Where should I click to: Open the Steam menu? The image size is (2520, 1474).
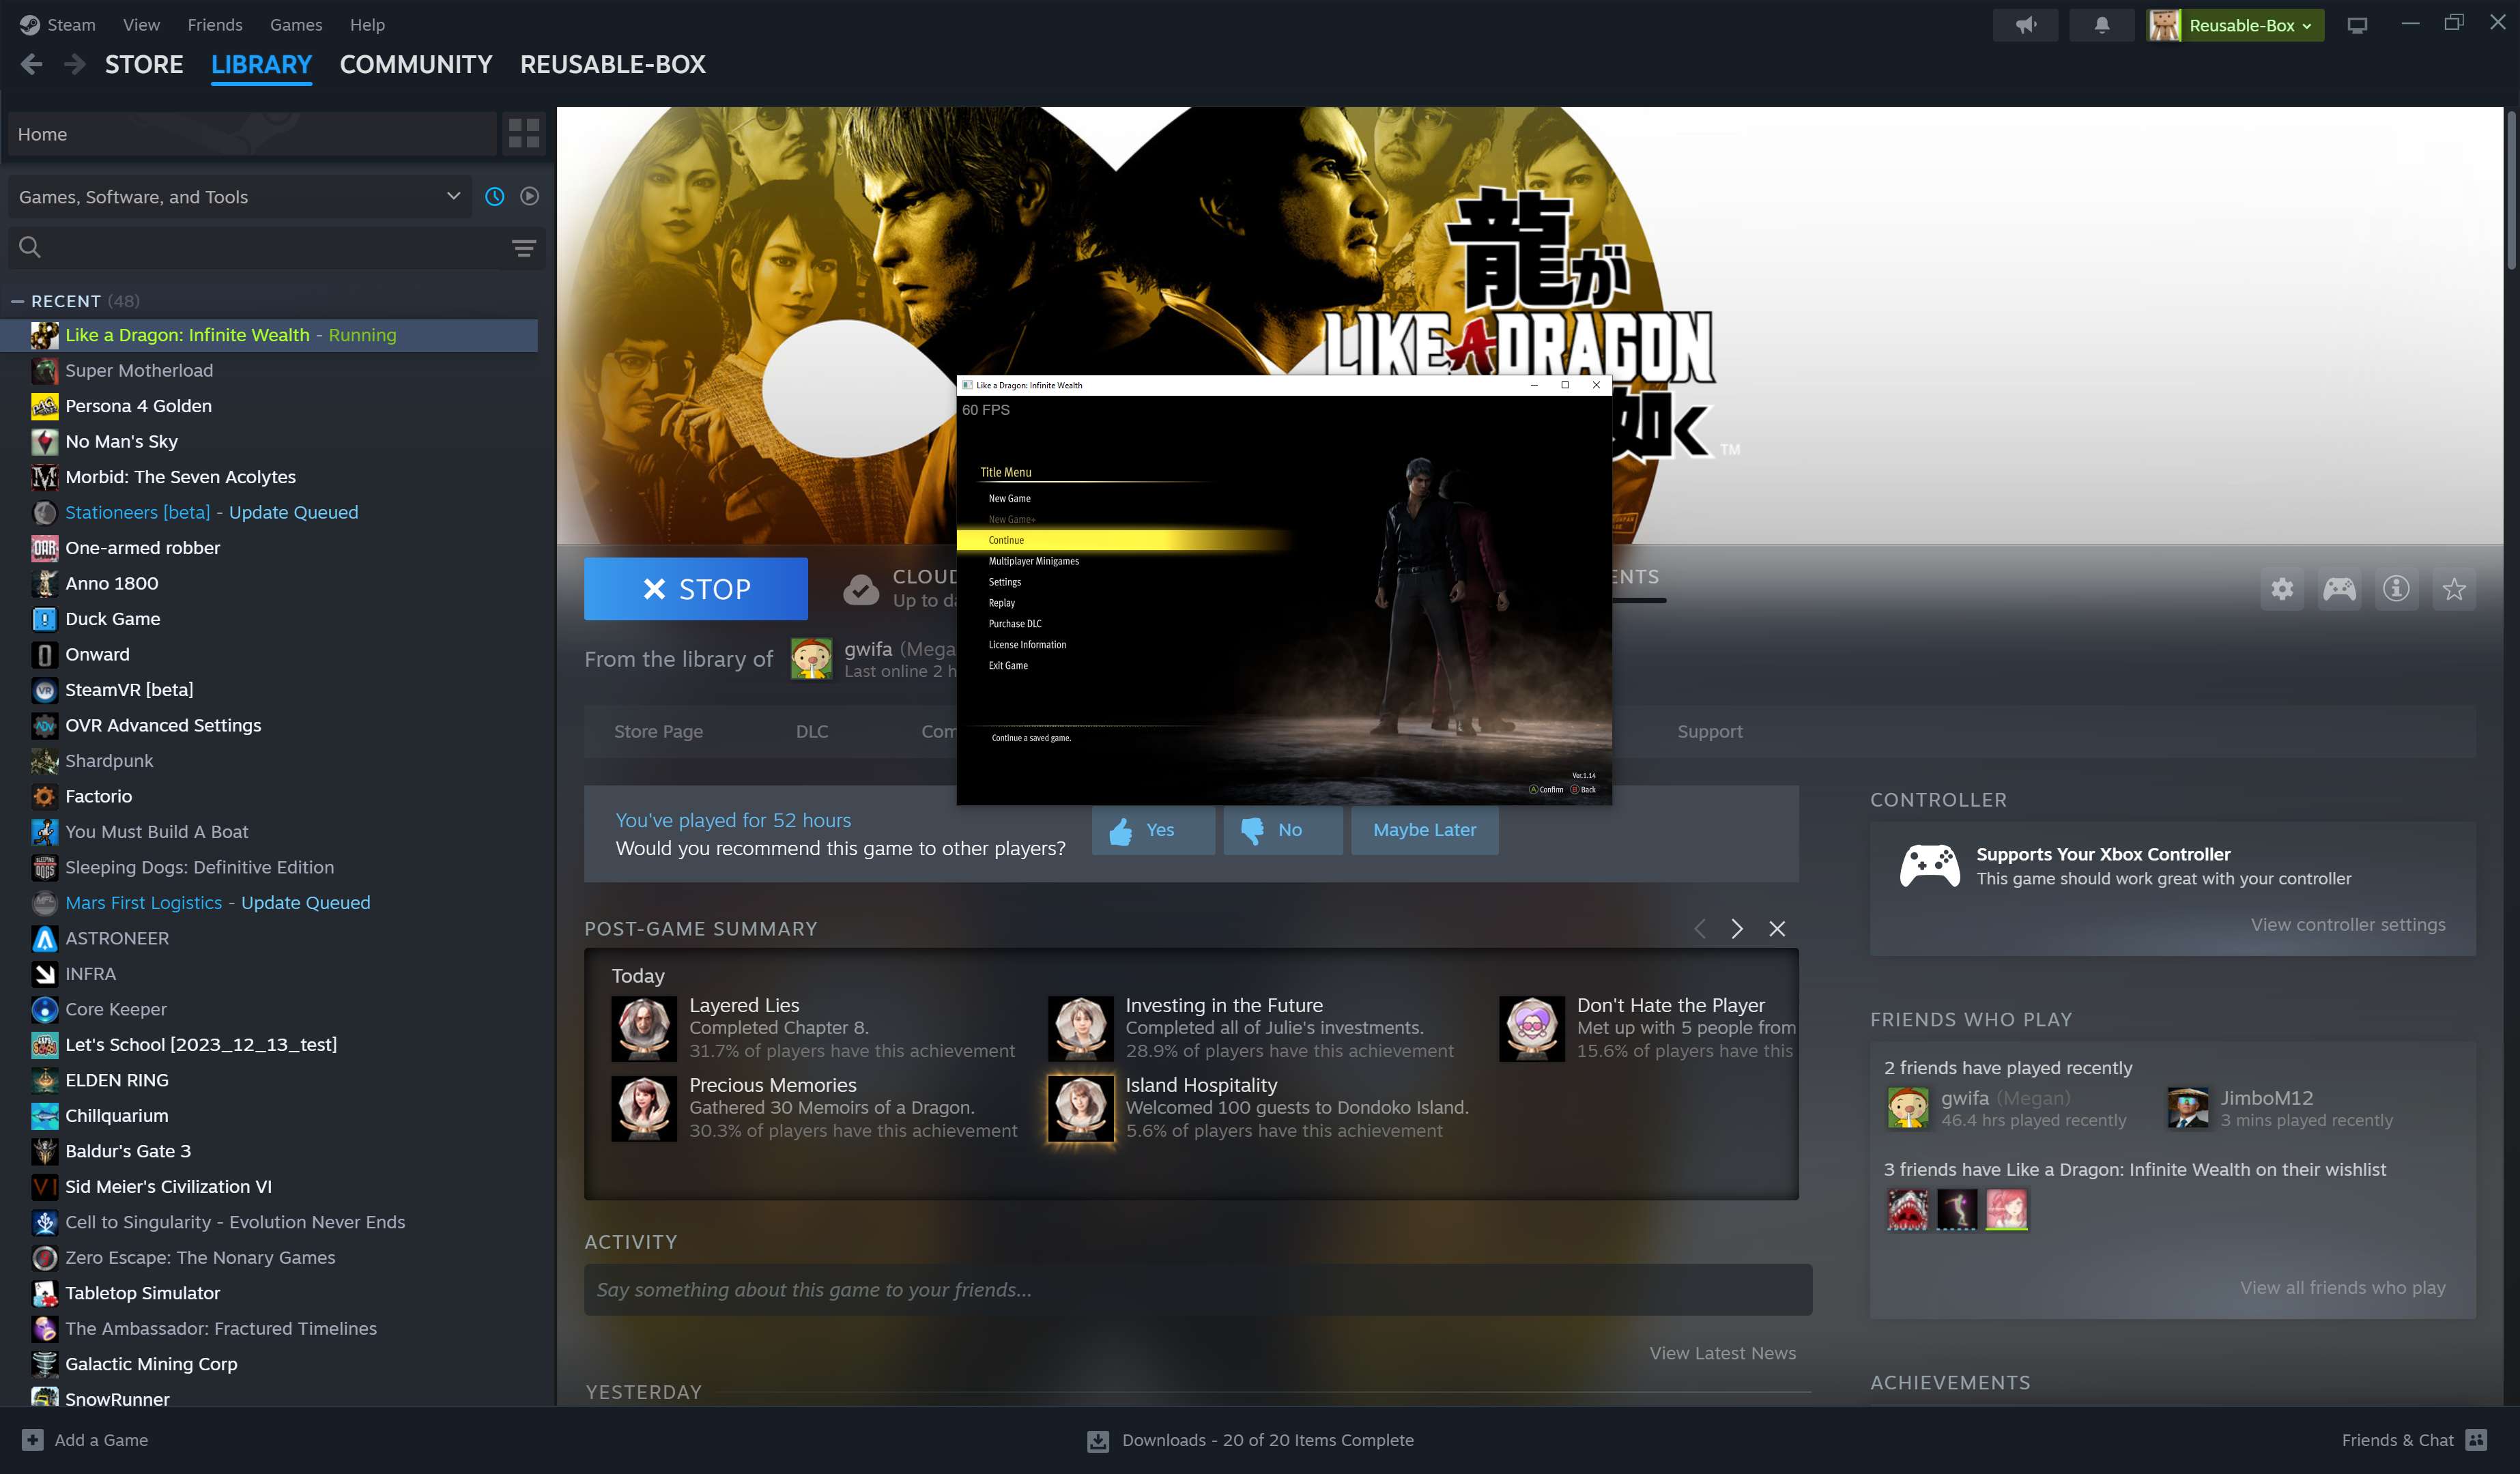click(x=71, y=25)
